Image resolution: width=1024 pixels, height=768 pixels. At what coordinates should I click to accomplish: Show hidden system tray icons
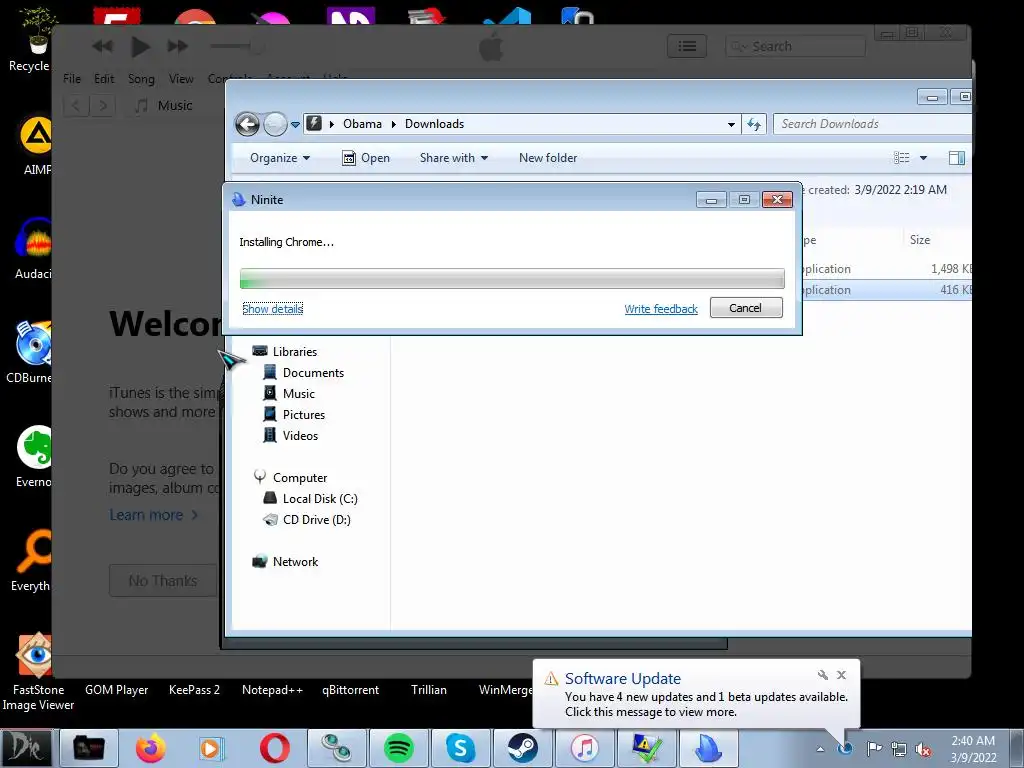pos(820,749)
